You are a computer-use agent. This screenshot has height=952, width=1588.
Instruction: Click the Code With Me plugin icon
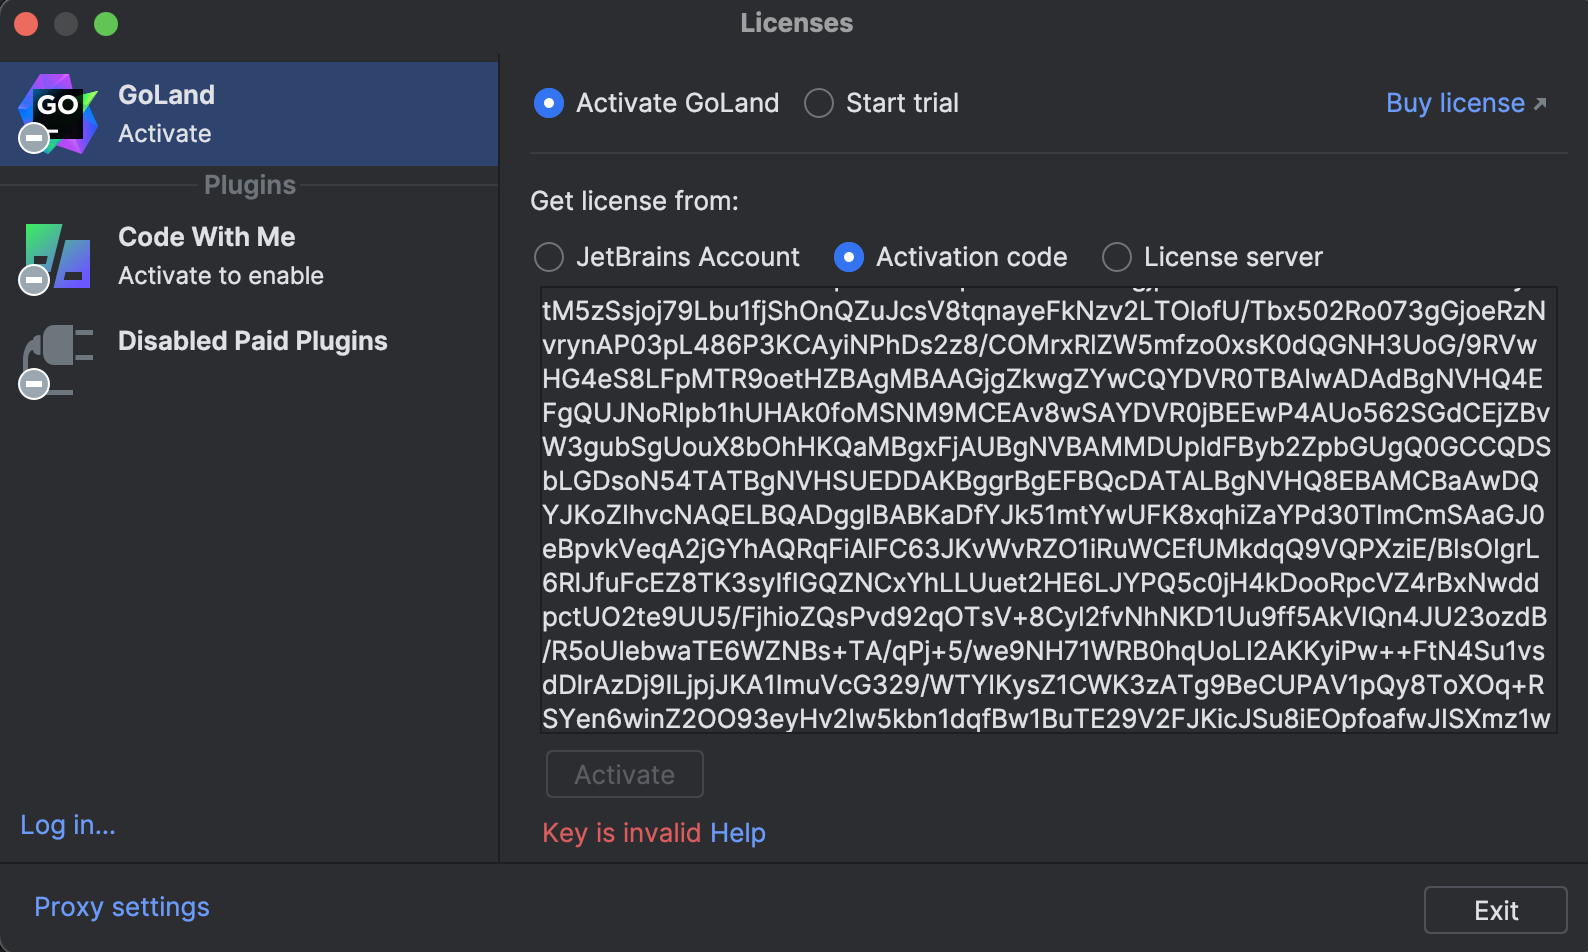point(58,256)
